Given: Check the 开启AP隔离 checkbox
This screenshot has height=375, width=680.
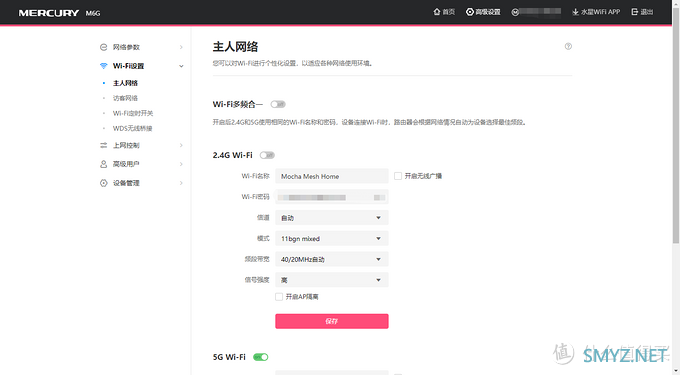Looking at the screenshot, I should (279, 297).
